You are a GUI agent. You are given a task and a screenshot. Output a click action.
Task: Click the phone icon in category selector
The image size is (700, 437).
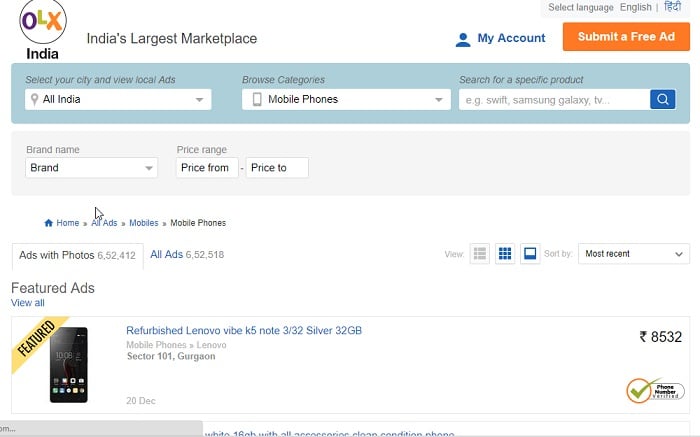click(x=257, y=99)
